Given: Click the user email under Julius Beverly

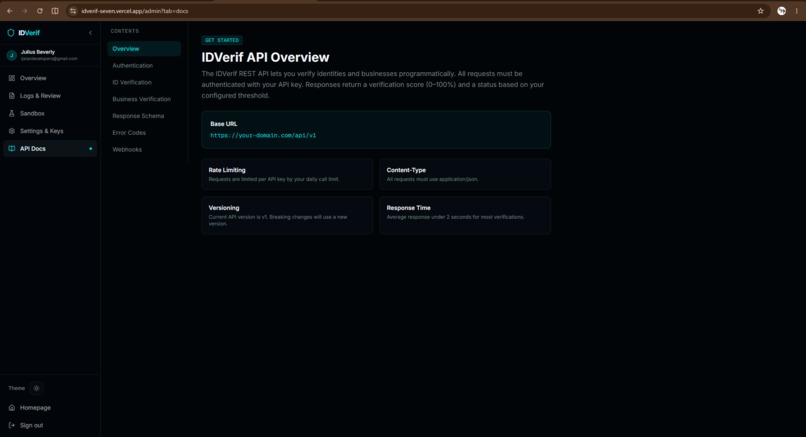Looking at the screenshot, I should [49, 59].
